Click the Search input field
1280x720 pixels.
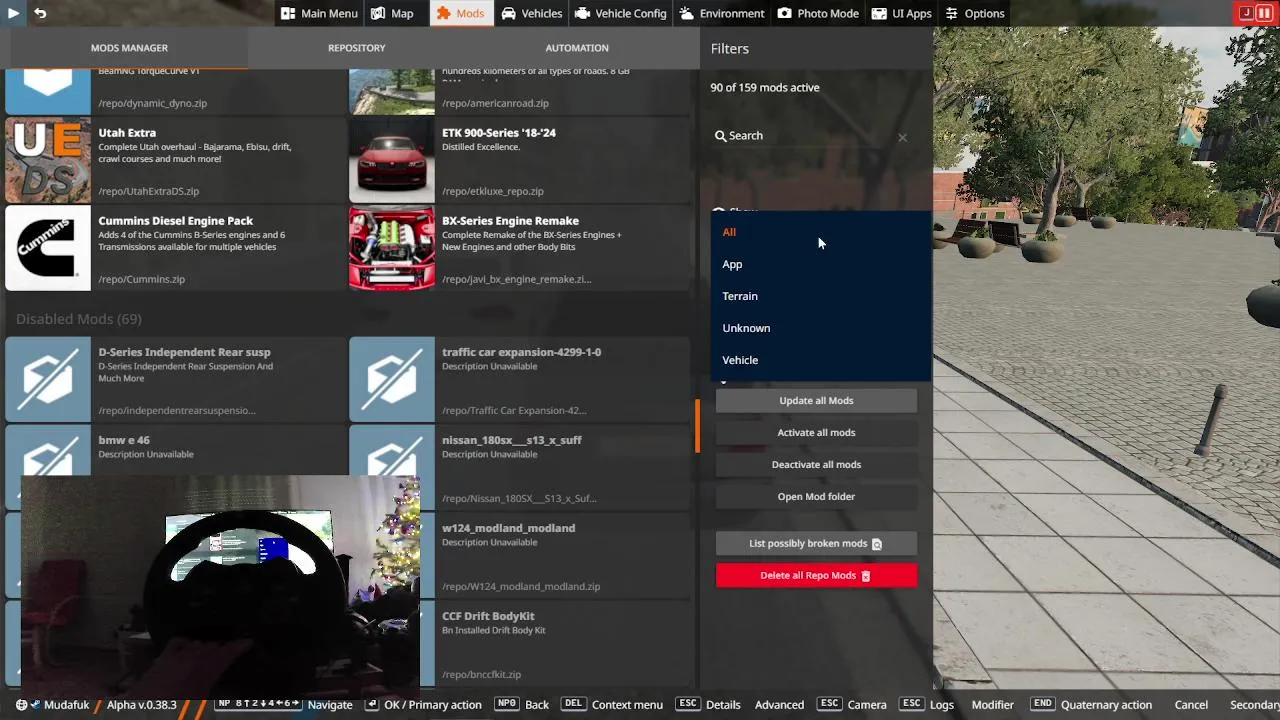tap(810, 136)
